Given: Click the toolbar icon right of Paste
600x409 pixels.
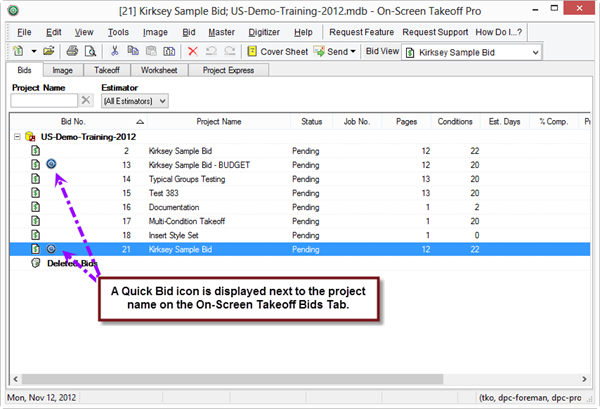Looking at the screenshot, I should pyautogui.click(x=169, y=51).
